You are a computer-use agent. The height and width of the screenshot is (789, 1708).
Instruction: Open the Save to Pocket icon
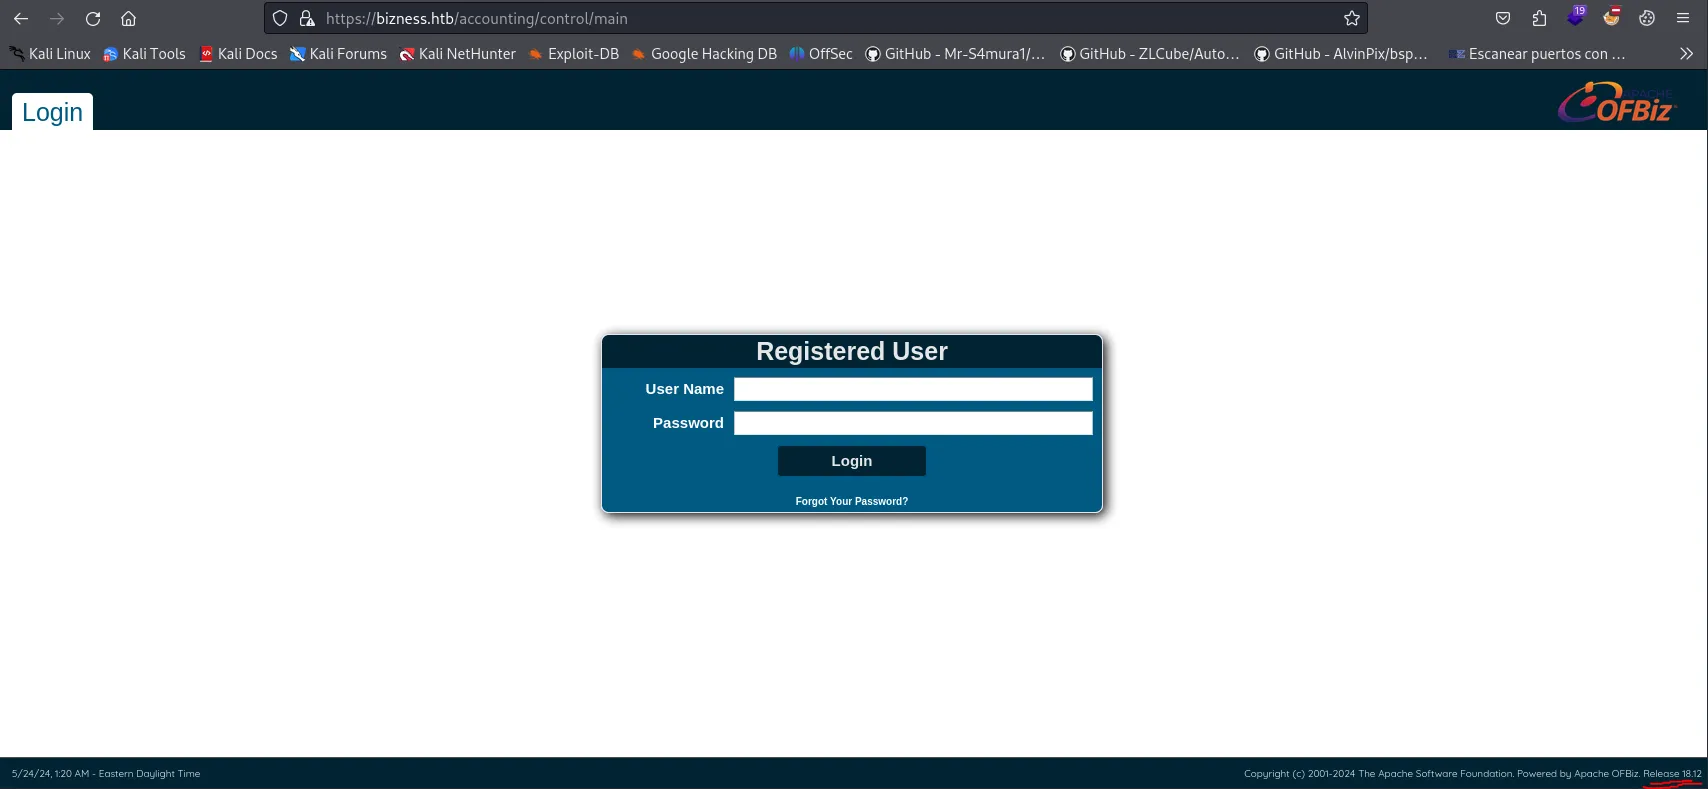[x=1503, y=18]
